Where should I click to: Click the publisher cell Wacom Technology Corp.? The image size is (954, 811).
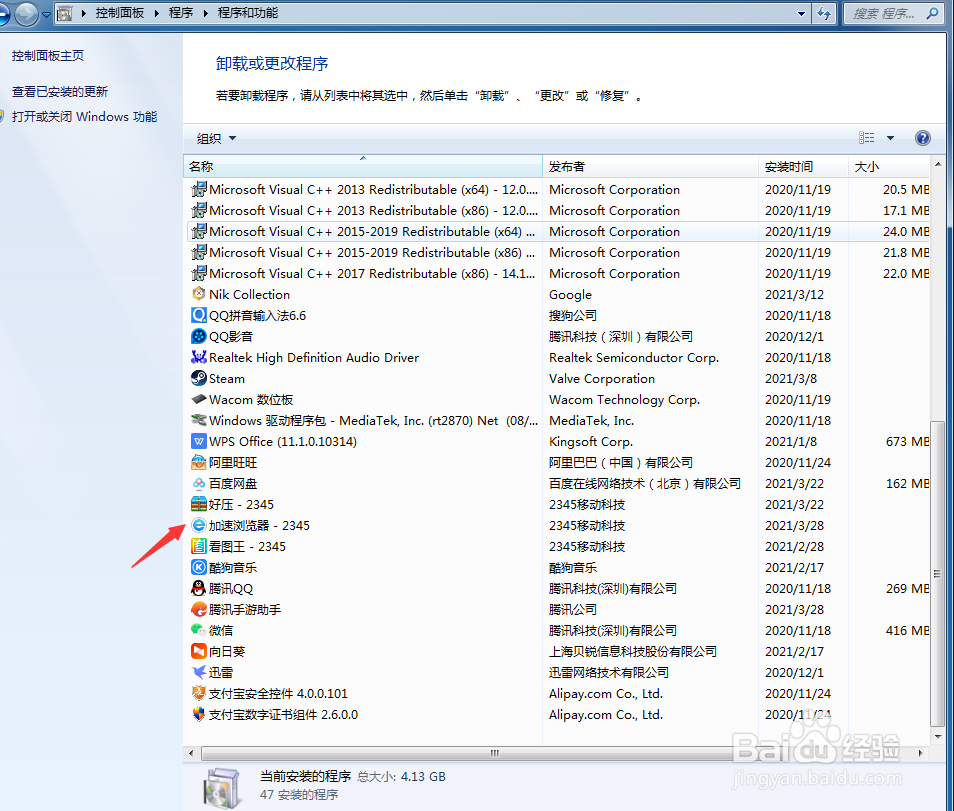pos(624,400)
